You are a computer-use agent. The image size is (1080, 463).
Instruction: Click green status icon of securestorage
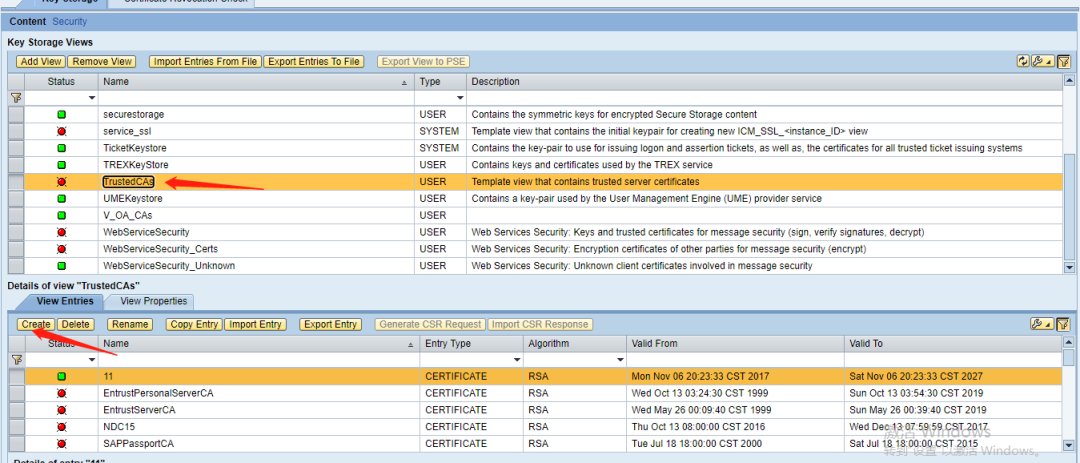61,115
